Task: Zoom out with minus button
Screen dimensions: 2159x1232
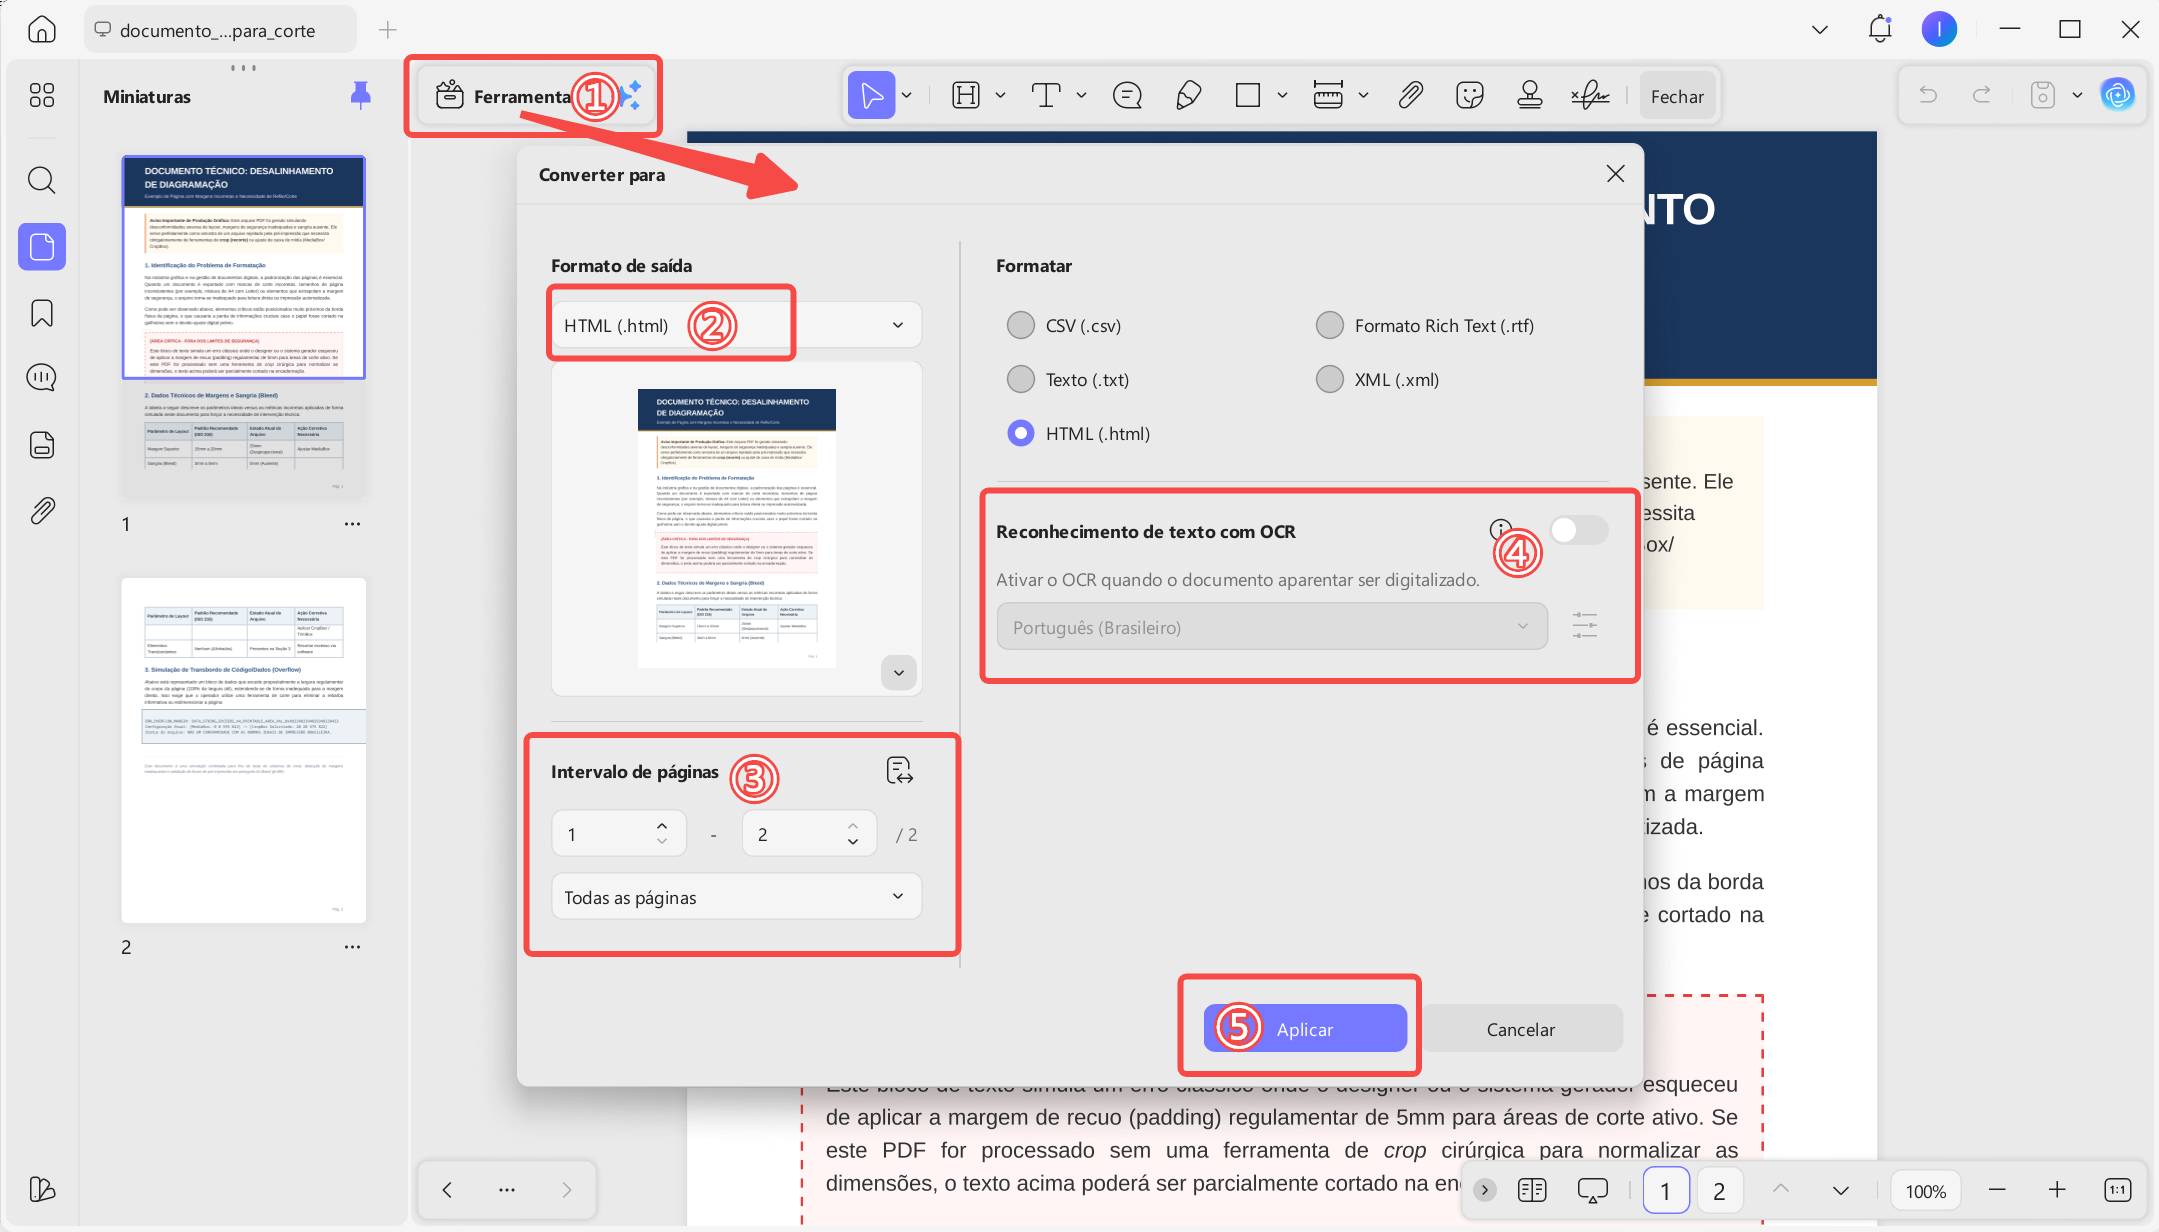Action: pos(1997,1190)
